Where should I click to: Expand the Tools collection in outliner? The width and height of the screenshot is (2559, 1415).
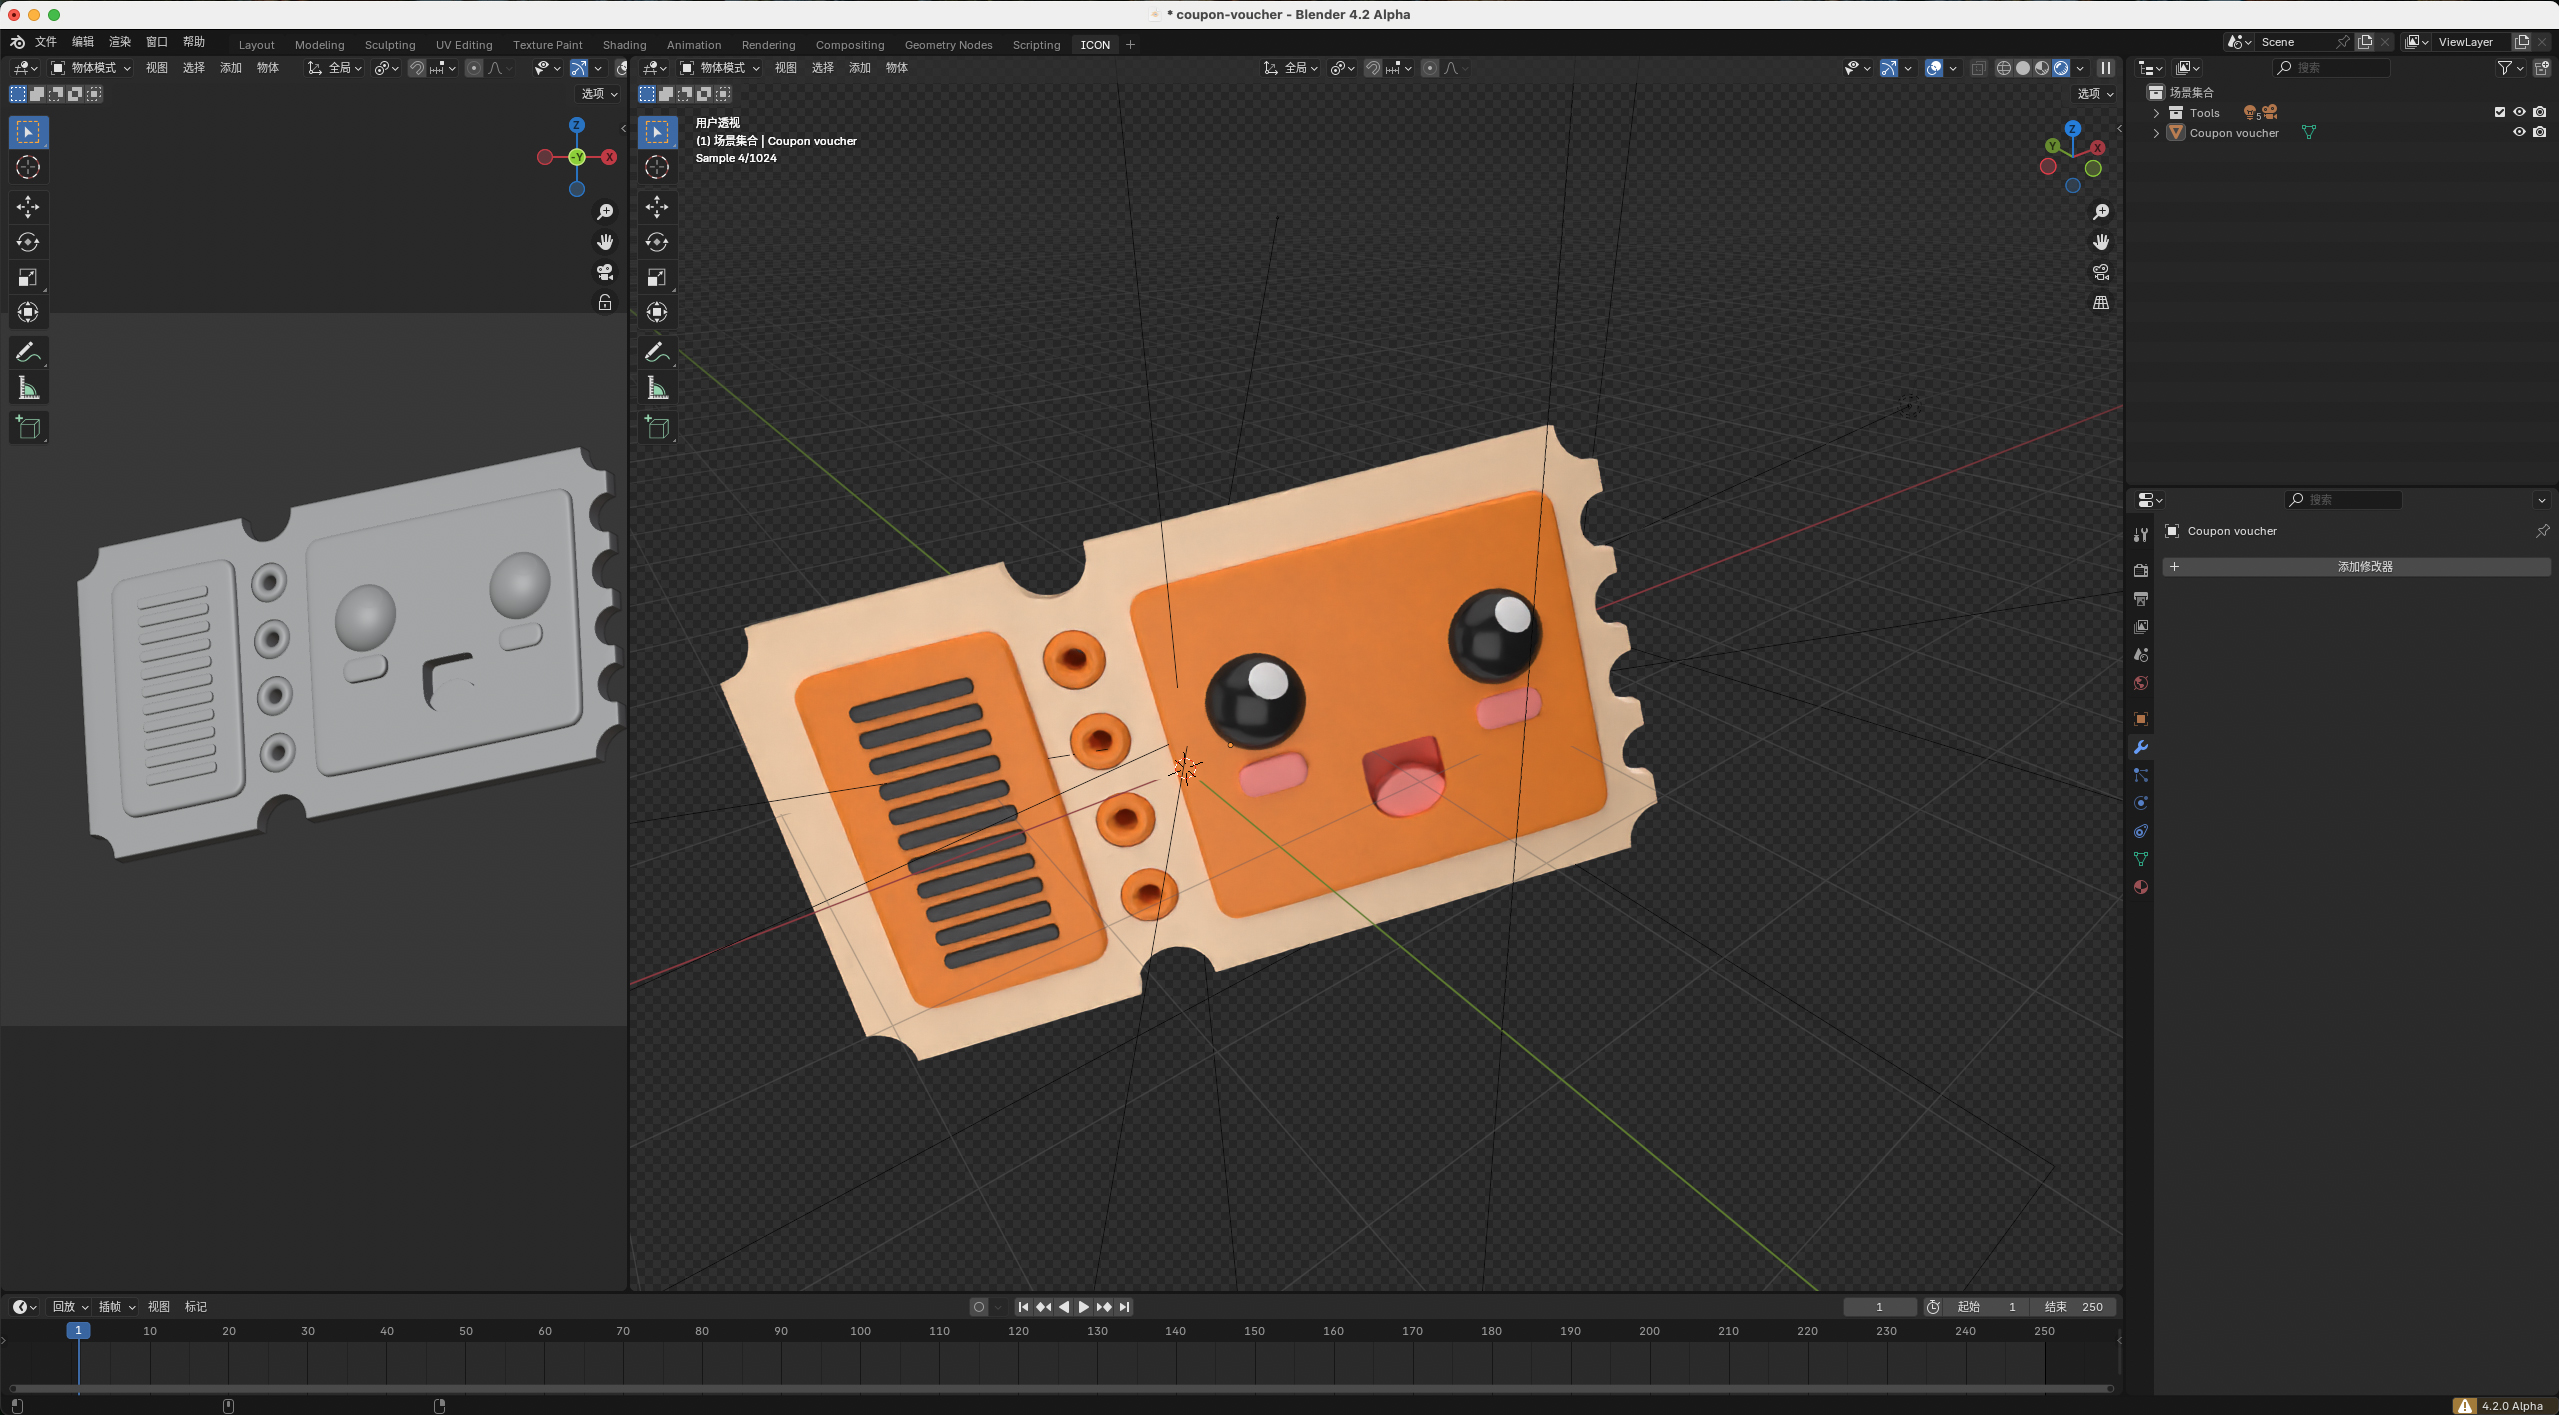[x=2157, y=113]
